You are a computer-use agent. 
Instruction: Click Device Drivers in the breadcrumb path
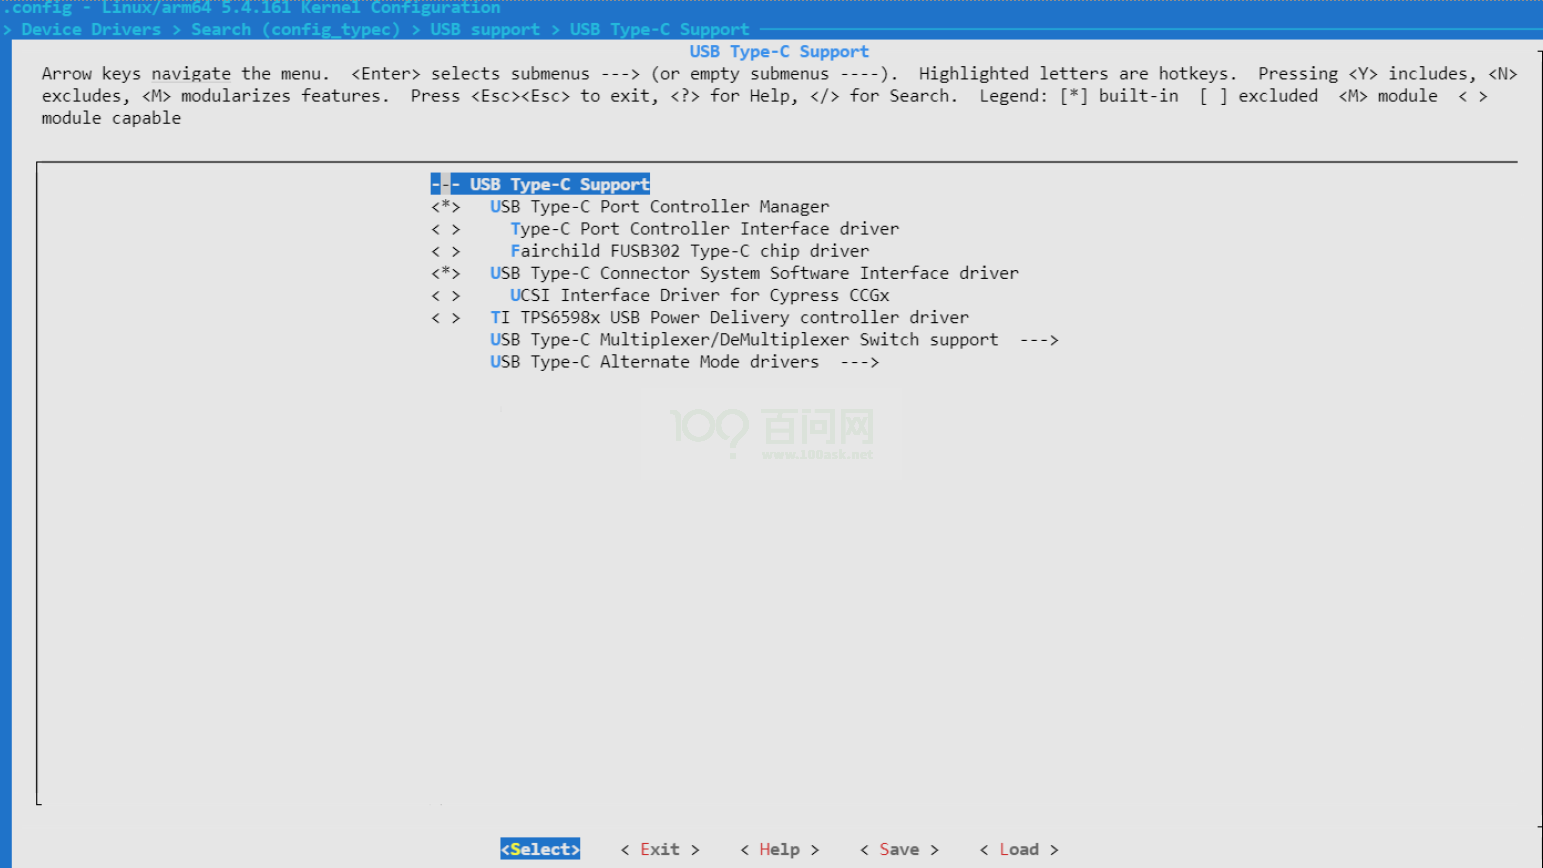(90, 29)
